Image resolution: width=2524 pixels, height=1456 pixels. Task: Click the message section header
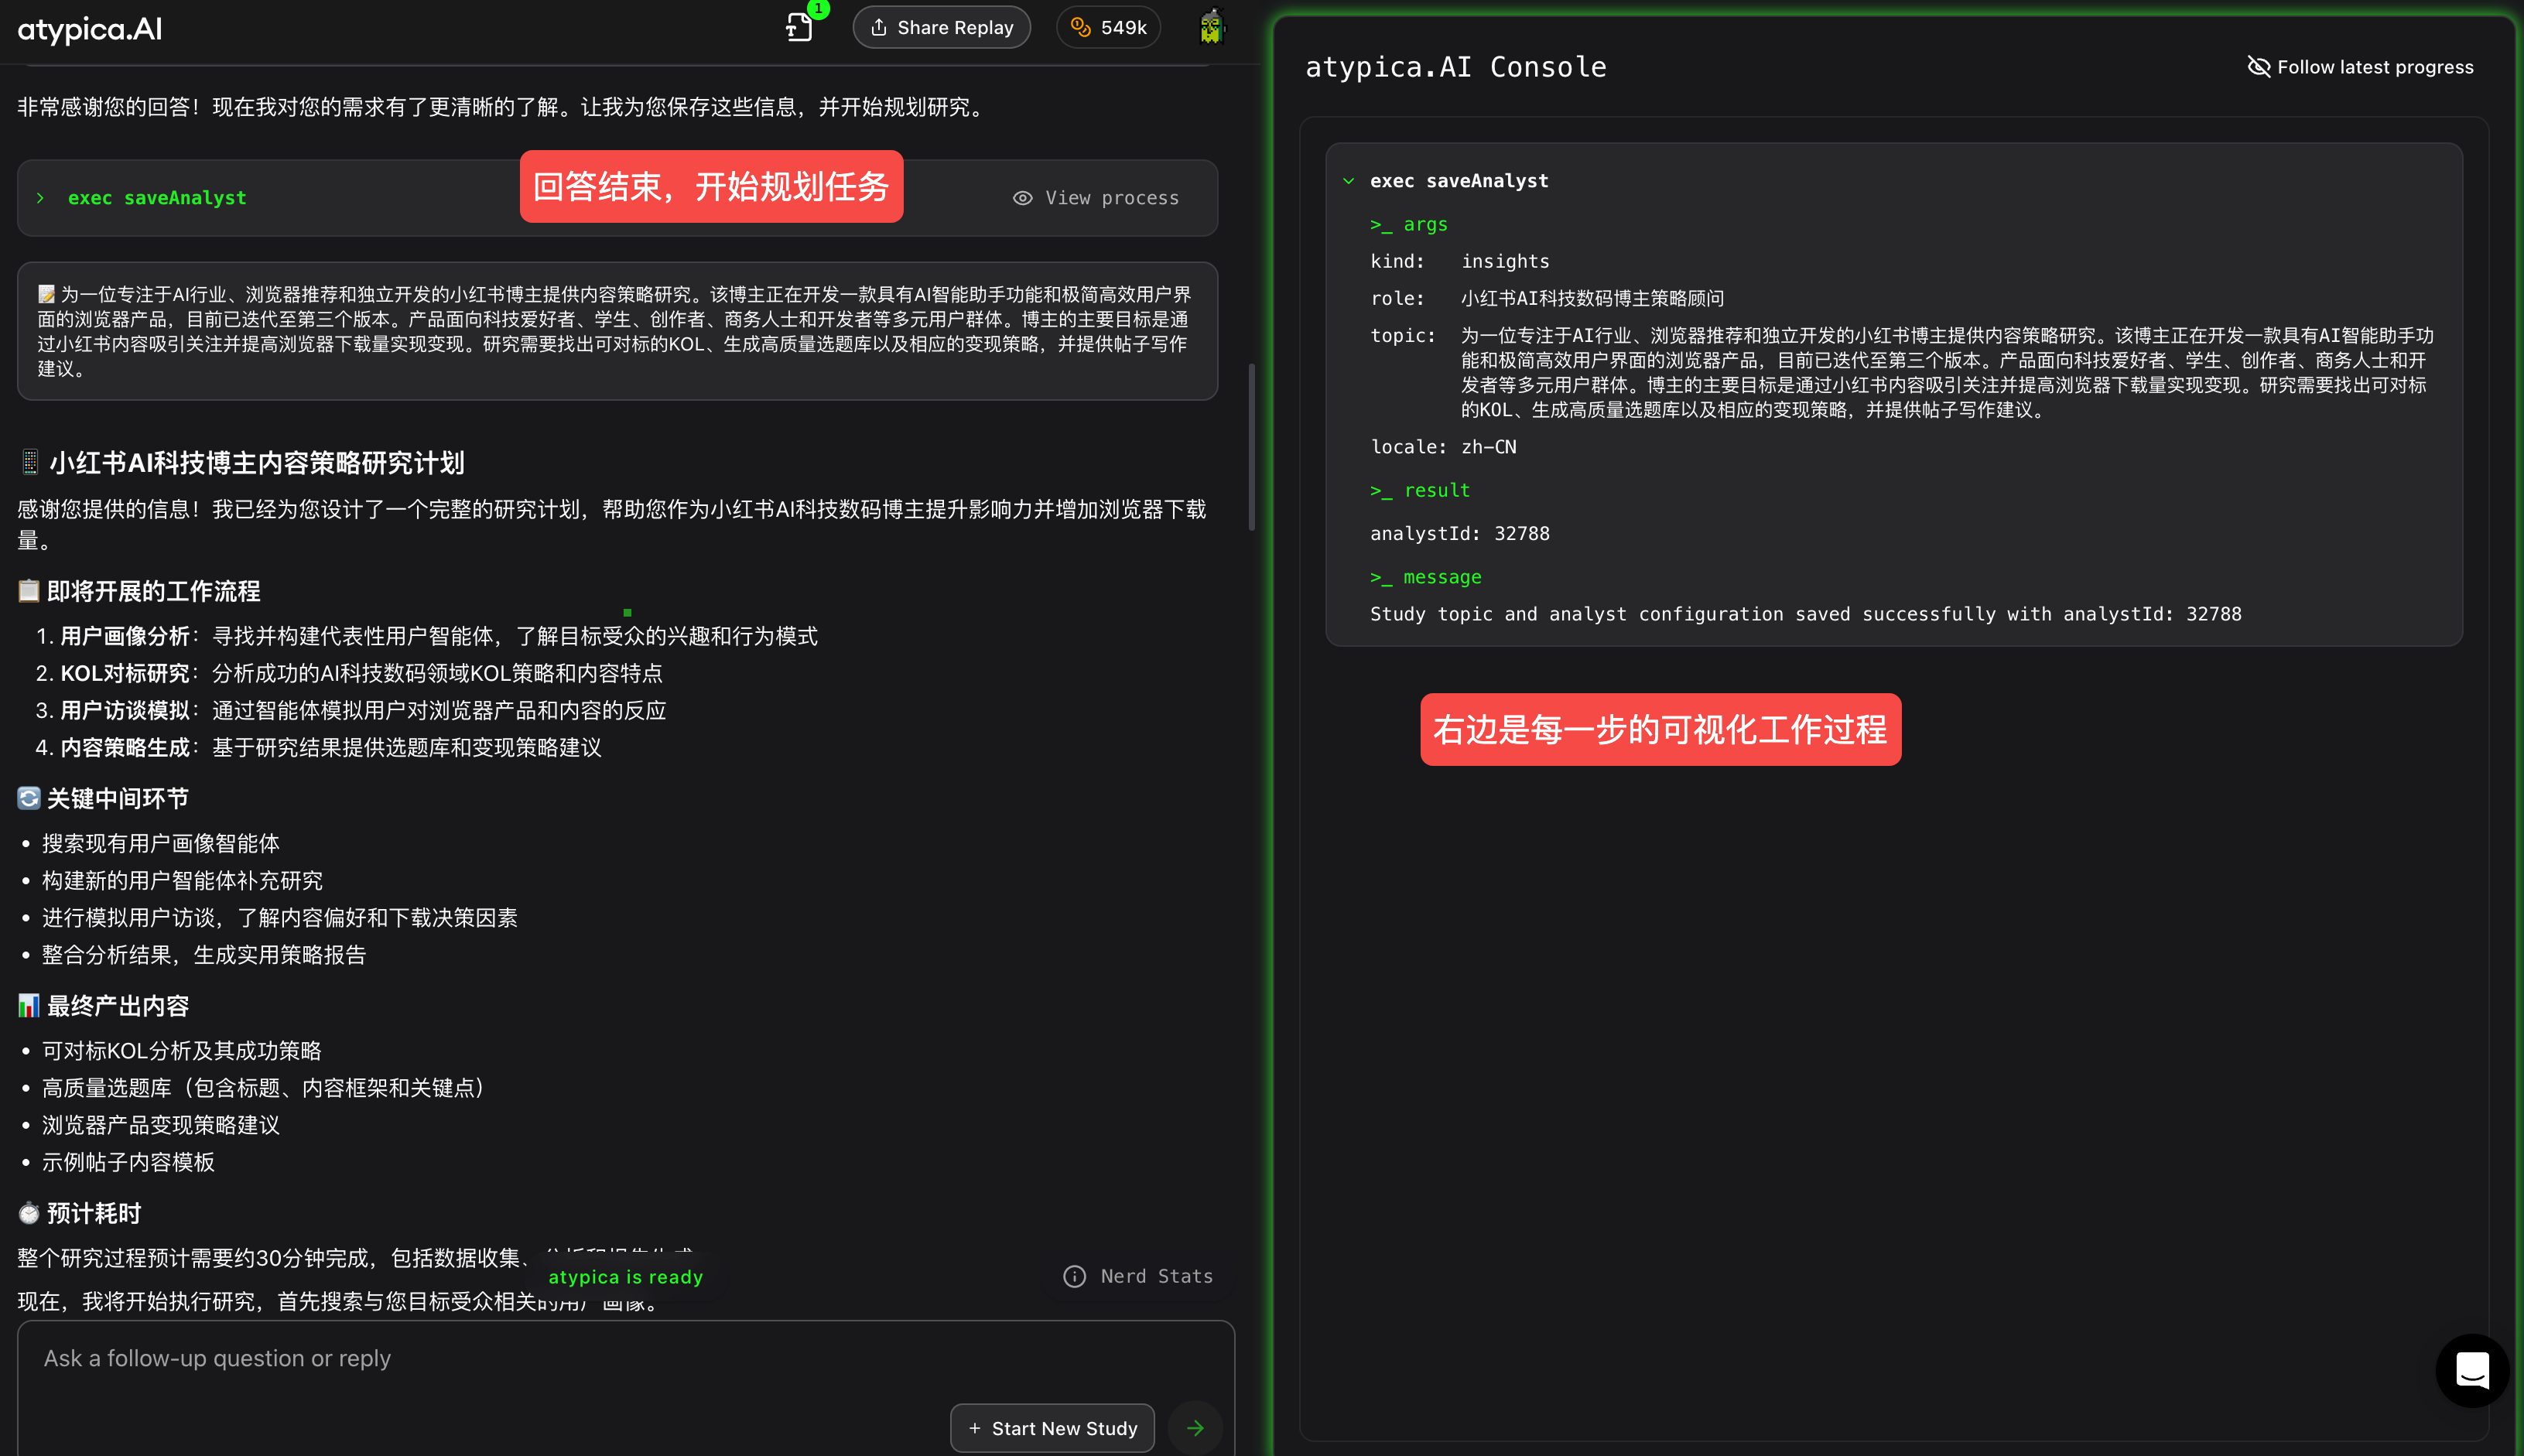pos(1426,577)
